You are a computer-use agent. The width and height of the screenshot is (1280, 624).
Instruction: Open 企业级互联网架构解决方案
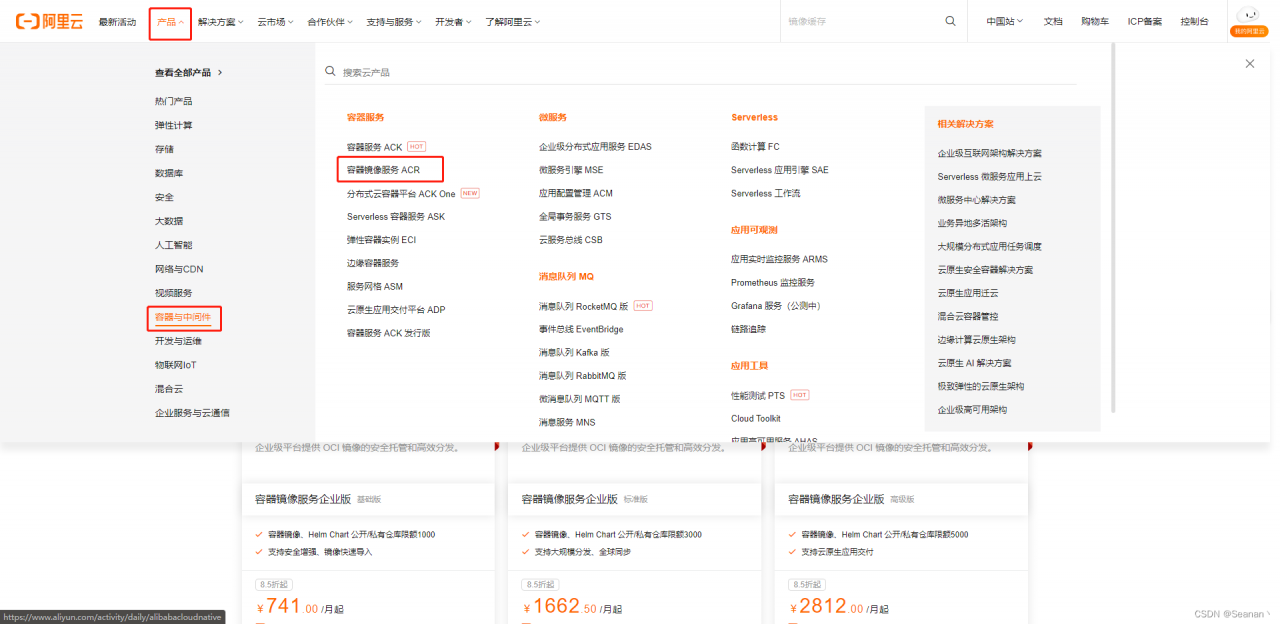(989, 153)
